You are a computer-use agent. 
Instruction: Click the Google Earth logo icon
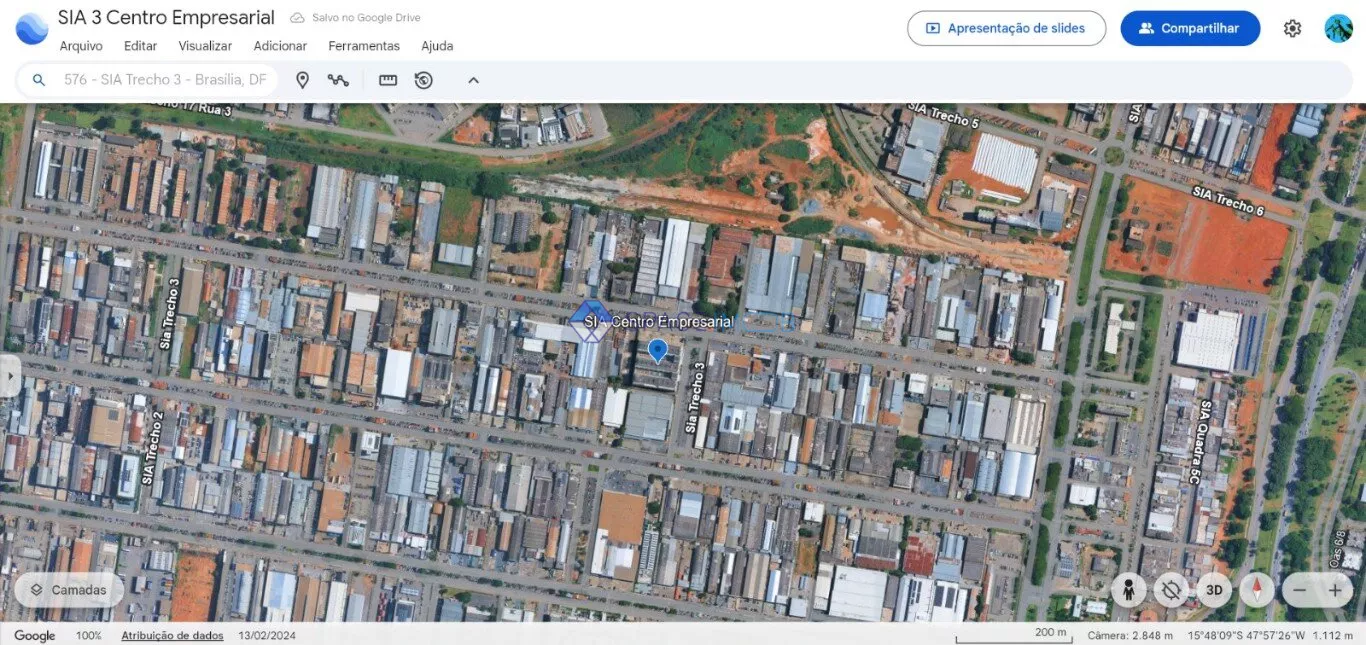(32, 28)
